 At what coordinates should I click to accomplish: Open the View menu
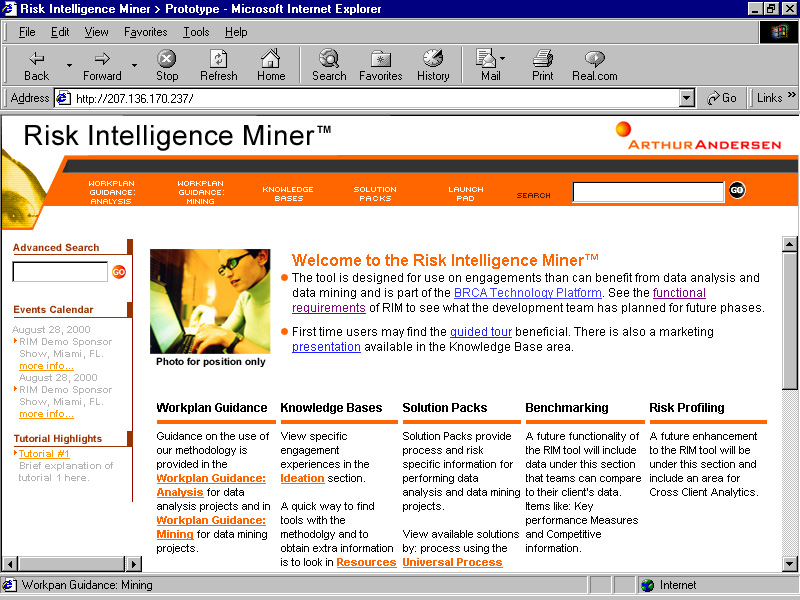point(96,32)
